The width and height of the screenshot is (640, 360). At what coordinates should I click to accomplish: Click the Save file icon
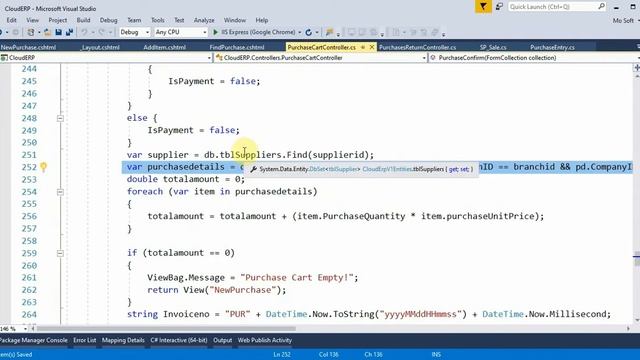58,32
